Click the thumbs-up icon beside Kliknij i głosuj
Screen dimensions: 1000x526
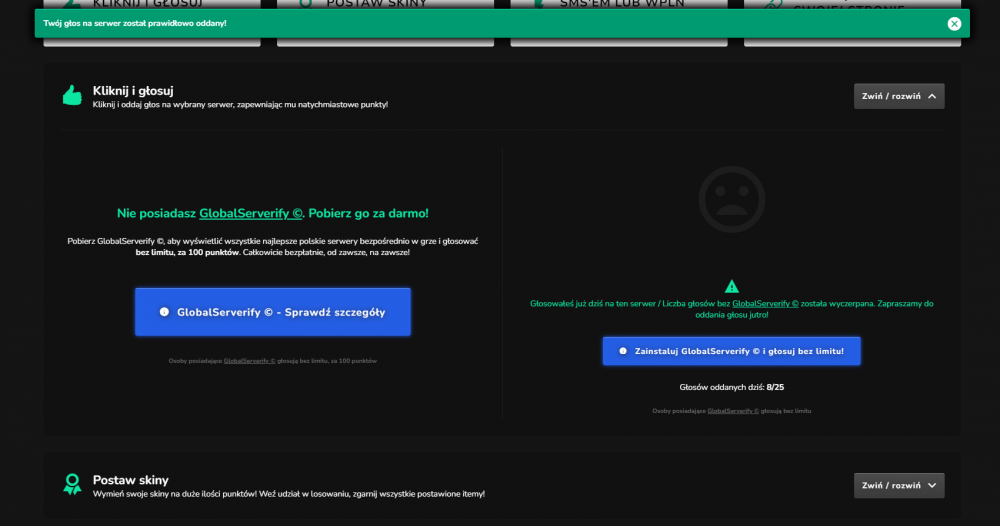[72, 96]
